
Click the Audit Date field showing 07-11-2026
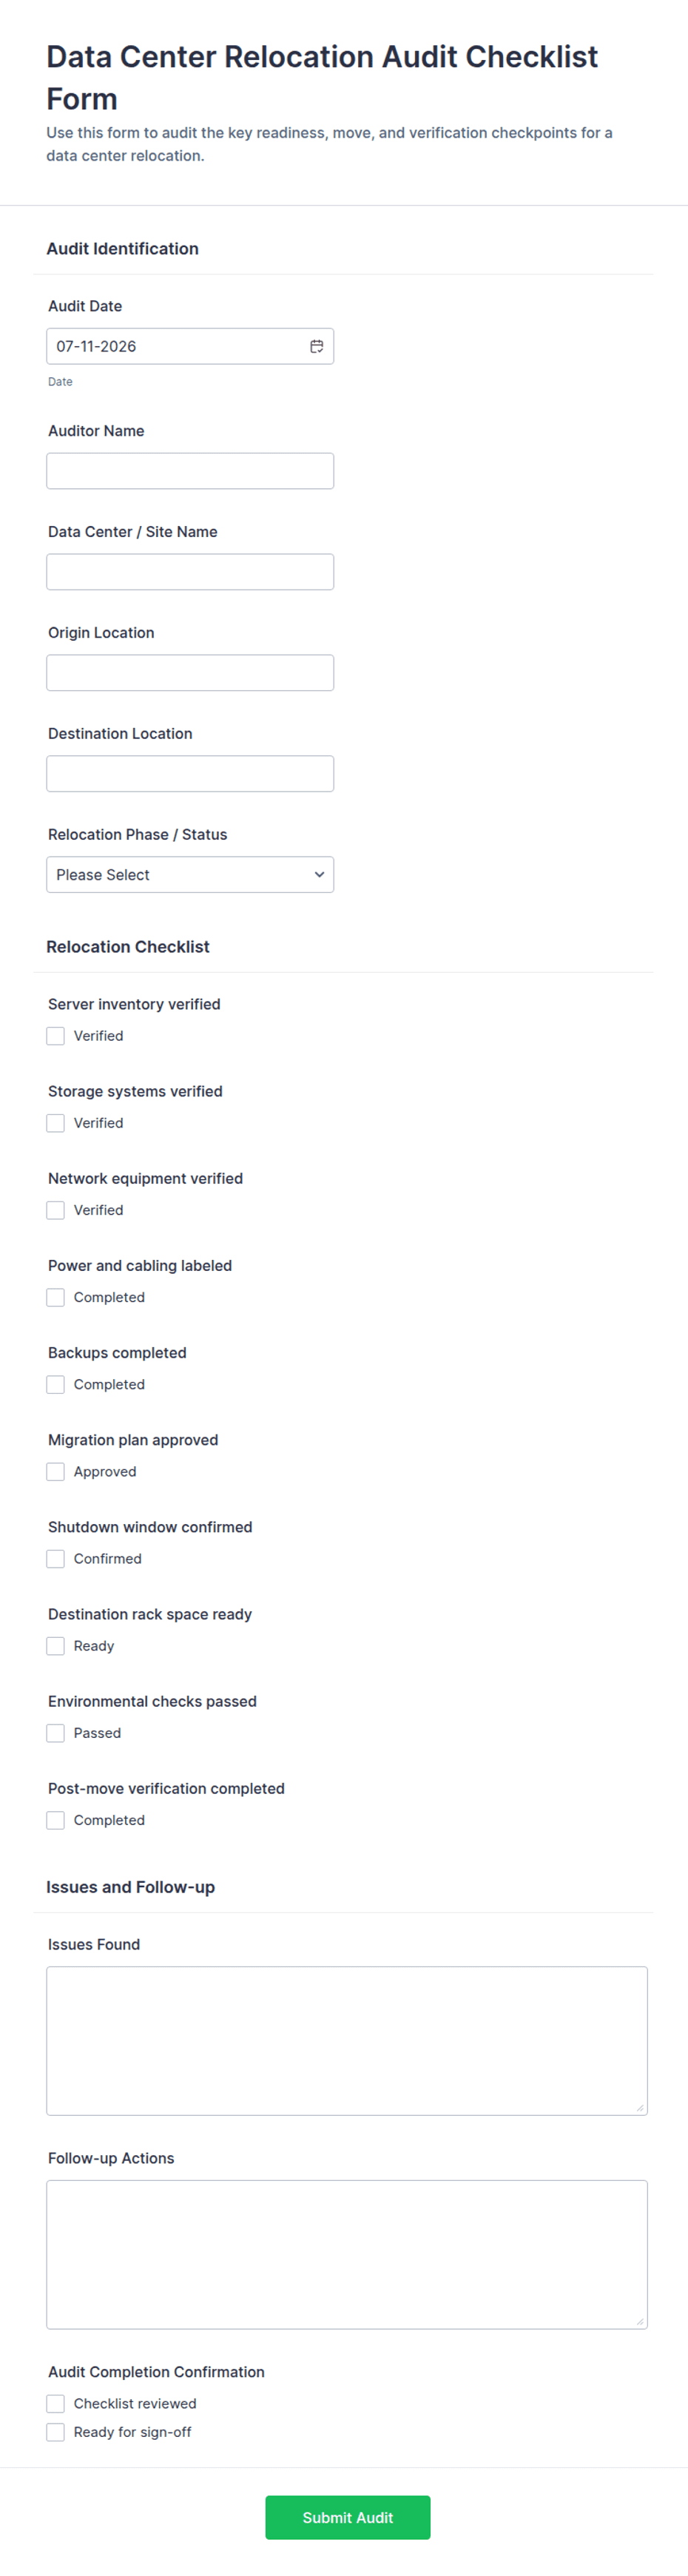[190, 346]
